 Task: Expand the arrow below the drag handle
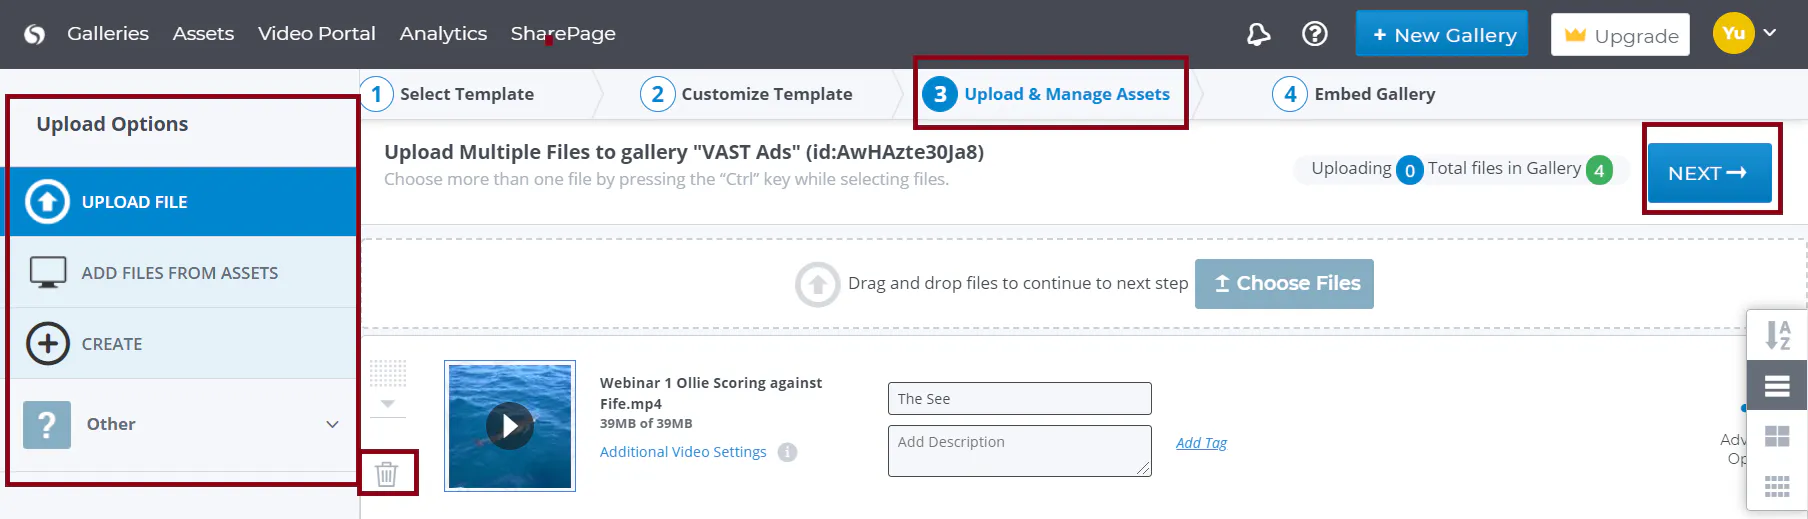tap(388, 404)
